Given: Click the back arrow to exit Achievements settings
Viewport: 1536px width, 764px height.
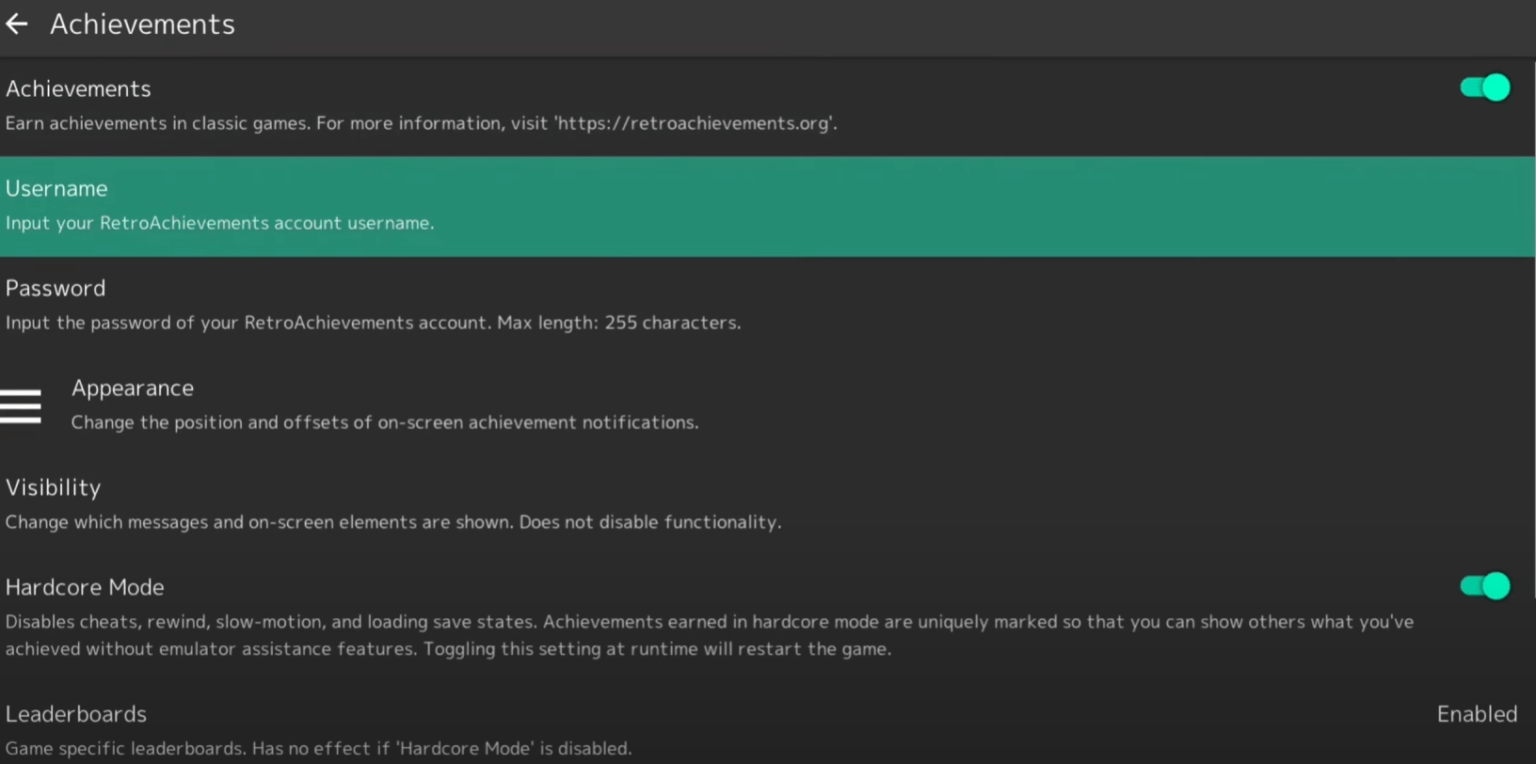Looking at the screenshot, I should pos(16,23).
